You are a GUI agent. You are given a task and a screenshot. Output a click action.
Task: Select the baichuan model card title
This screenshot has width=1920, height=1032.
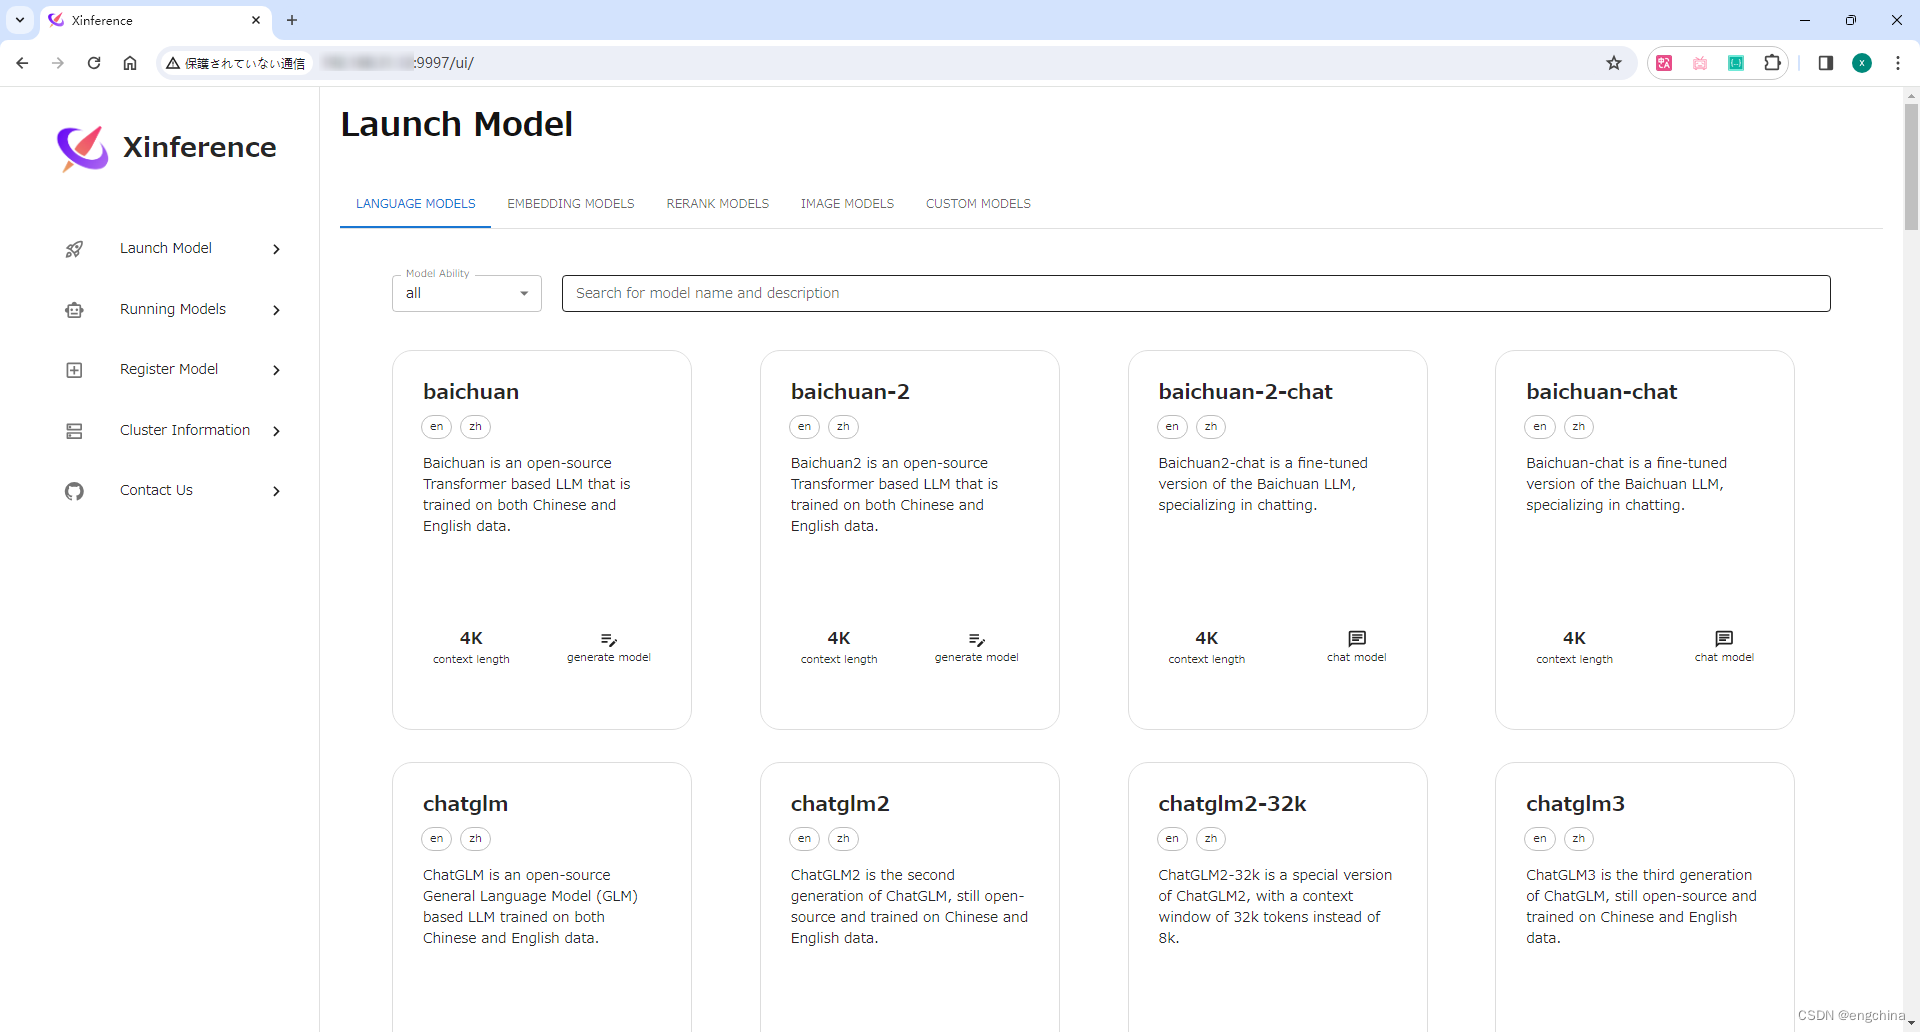click(471, 392)
